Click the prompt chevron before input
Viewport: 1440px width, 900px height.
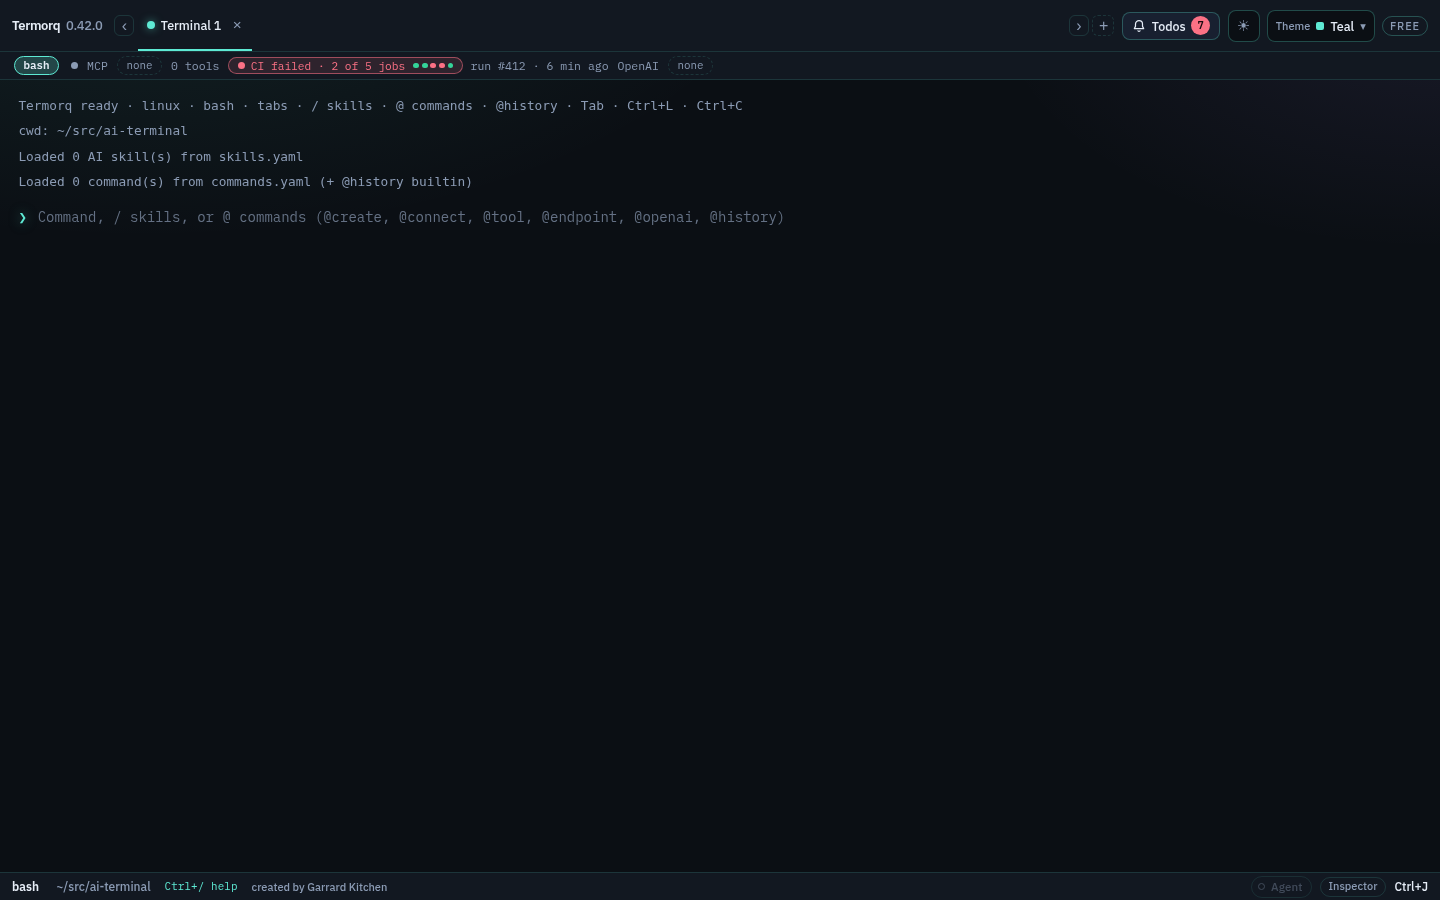point(22,217)
